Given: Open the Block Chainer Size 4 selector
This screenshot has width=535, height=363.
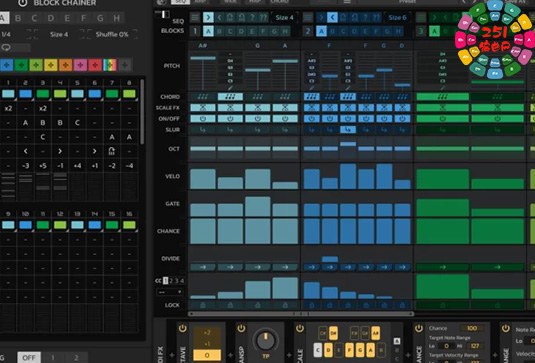Looking at the screenshot, I should pos(59,34).
